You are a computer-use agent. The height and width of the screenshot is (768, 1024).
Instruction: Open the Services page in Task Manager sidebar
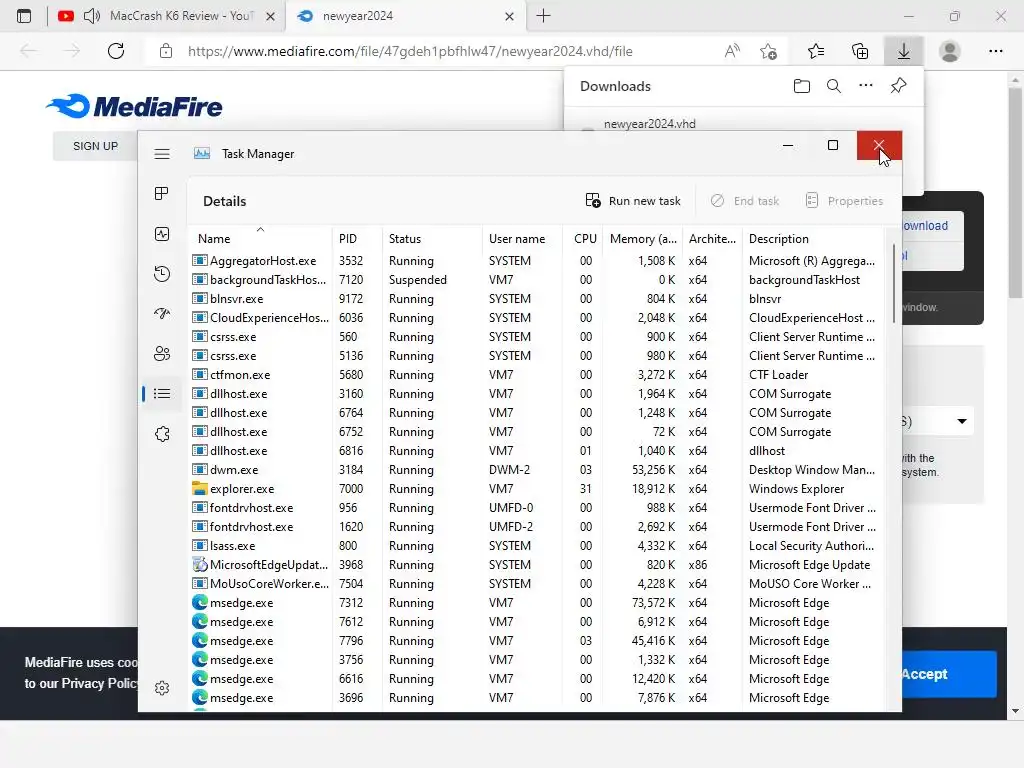coord(162,434)
